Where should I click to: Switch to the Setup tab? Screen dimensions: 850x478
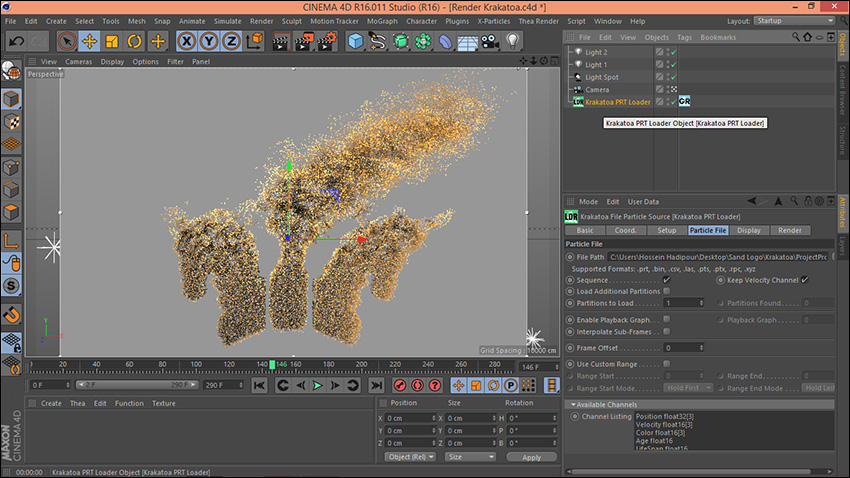pyautogui.click(x=667, y=230)
